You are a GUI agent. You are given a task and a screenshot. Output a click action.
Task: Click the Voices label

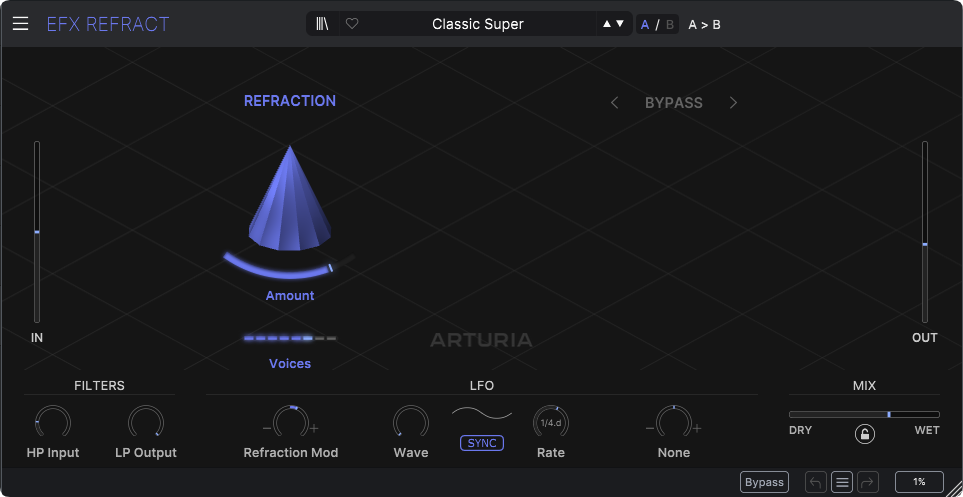pyautogui.click(x=290, y=364)
